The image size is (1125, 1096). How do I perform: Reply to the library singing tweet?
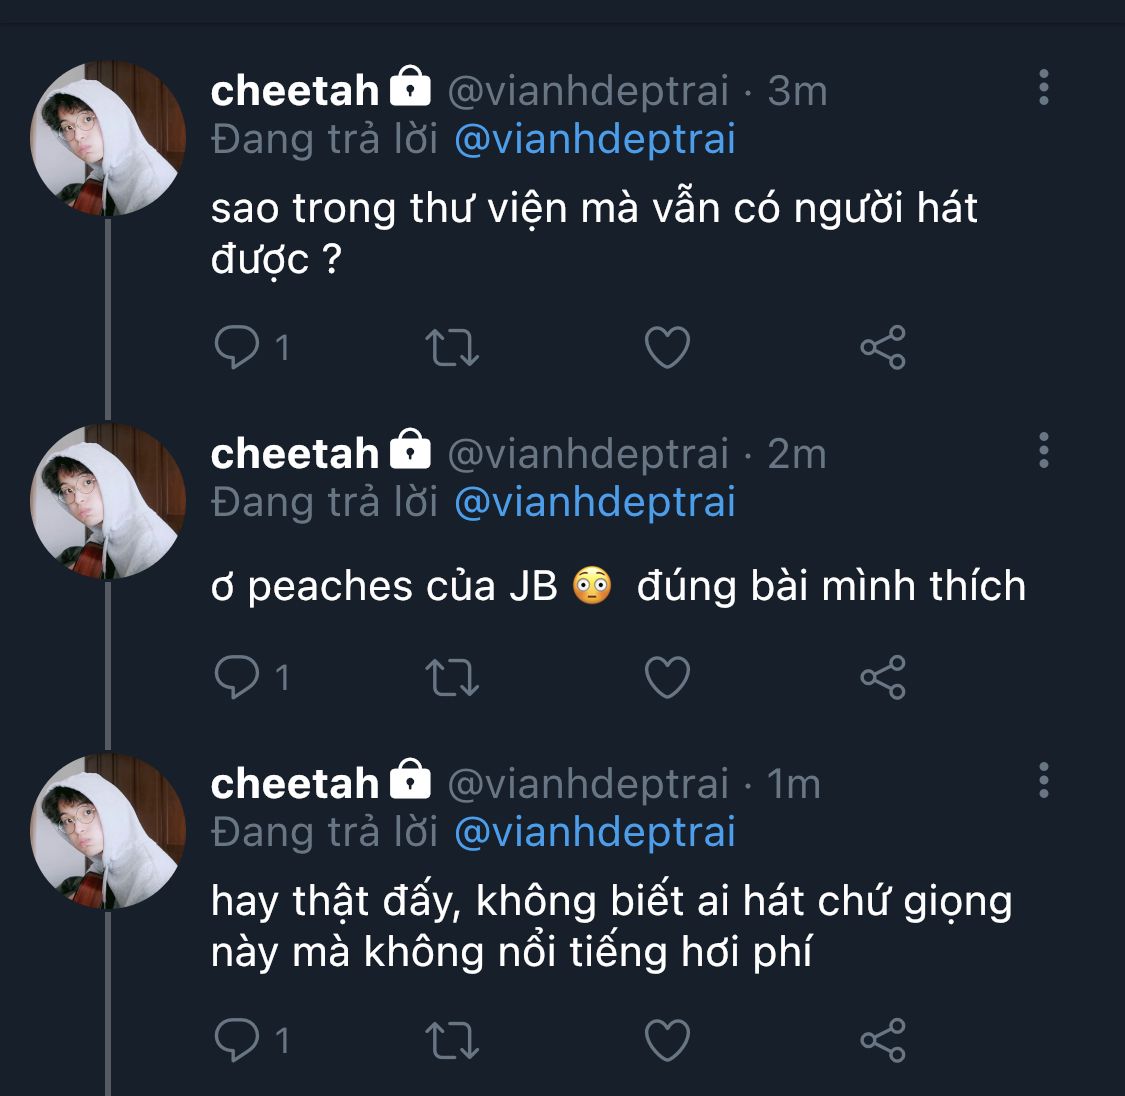[237, 348]
